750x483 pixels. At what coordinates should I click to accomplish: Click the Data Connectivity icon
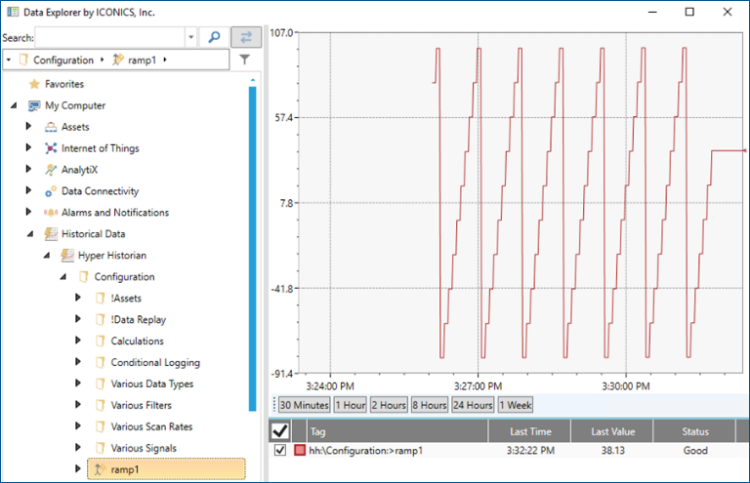pyautogui.click(x=51, y=191)
